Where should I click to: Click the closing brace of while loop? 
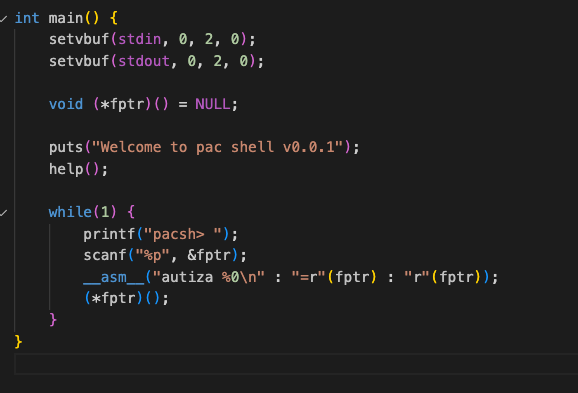pyautogui.click(x=53, y=320)
